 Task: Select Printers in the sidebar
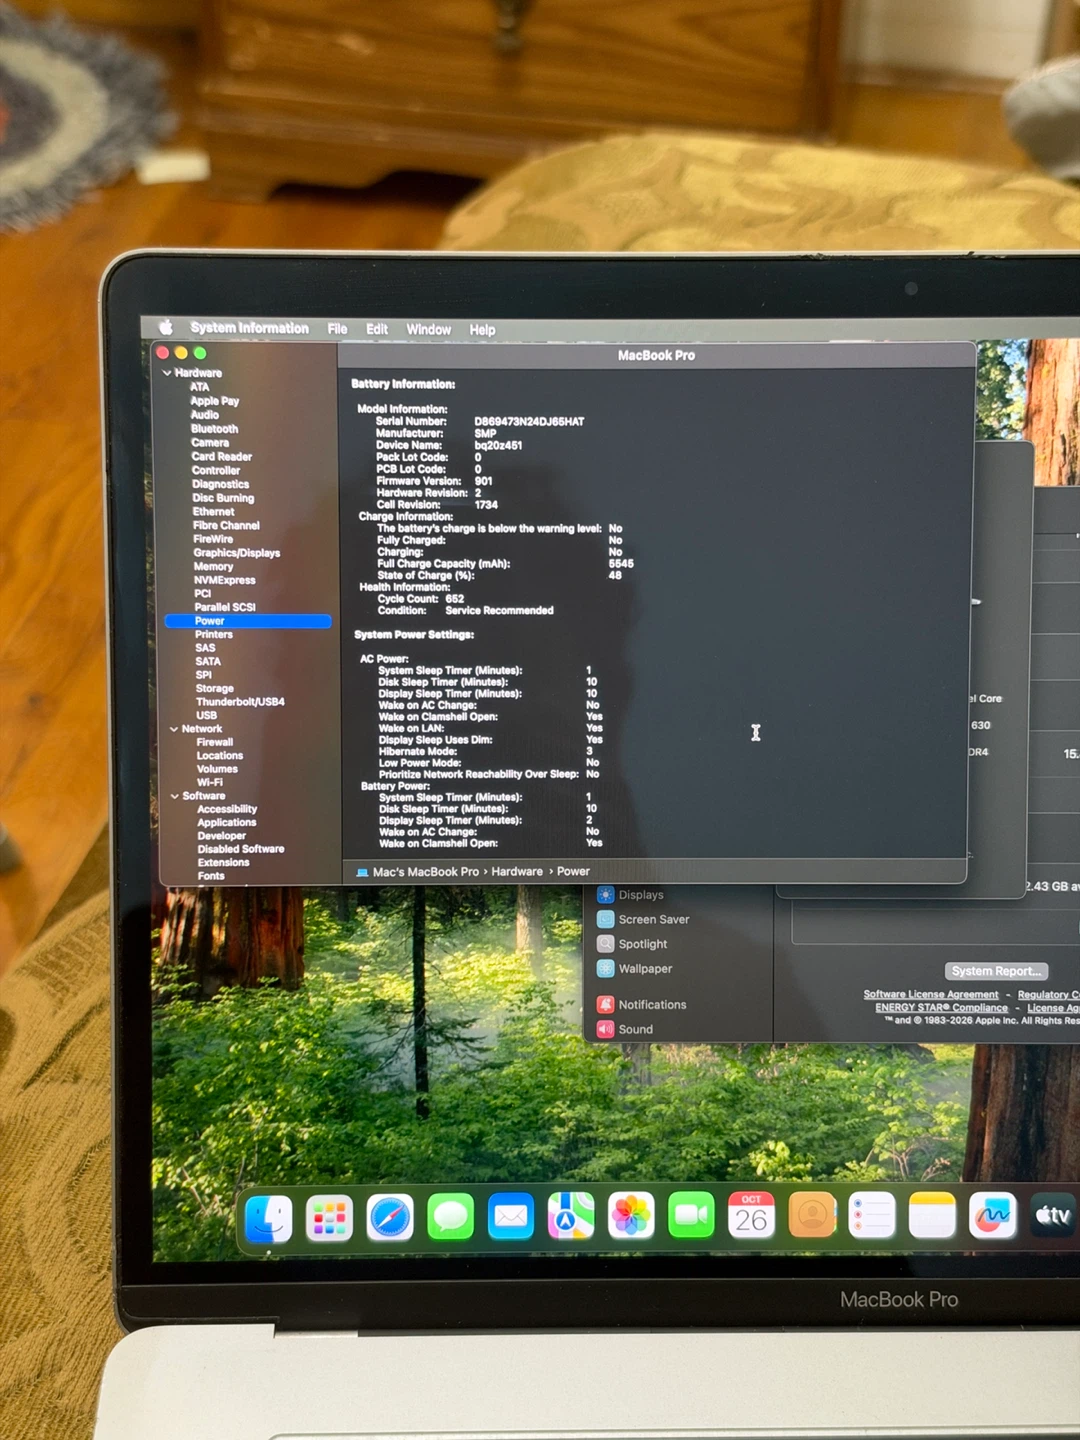(214, 635)
